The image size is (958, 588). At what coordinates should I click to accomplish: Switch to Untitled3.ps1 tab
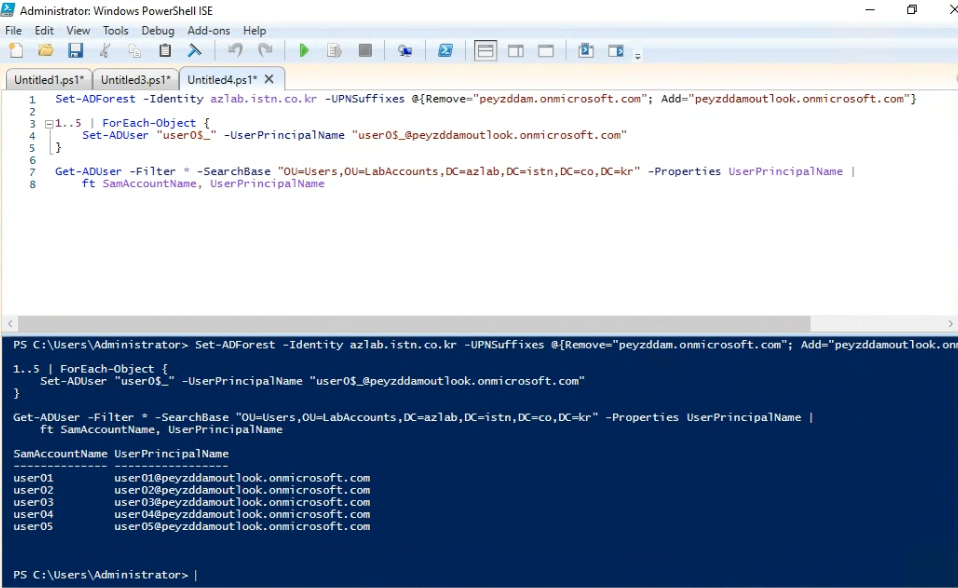coord(136,79)
